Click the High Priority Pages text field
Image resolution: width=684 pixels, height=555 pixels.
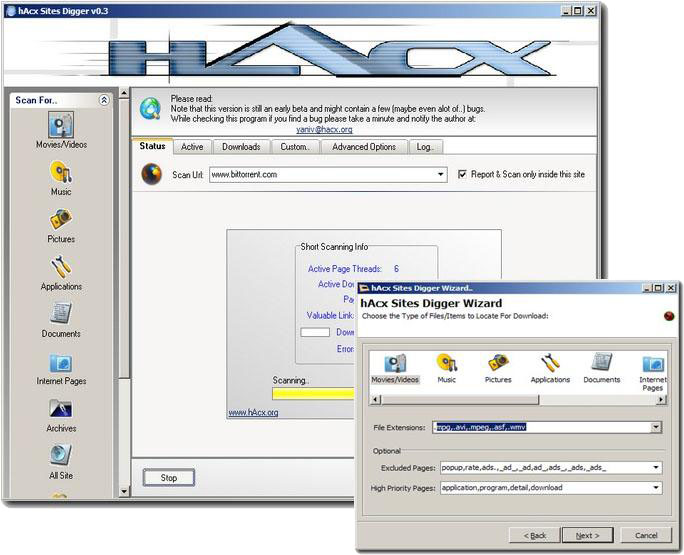pyautogui.click(x=545, y=488)
